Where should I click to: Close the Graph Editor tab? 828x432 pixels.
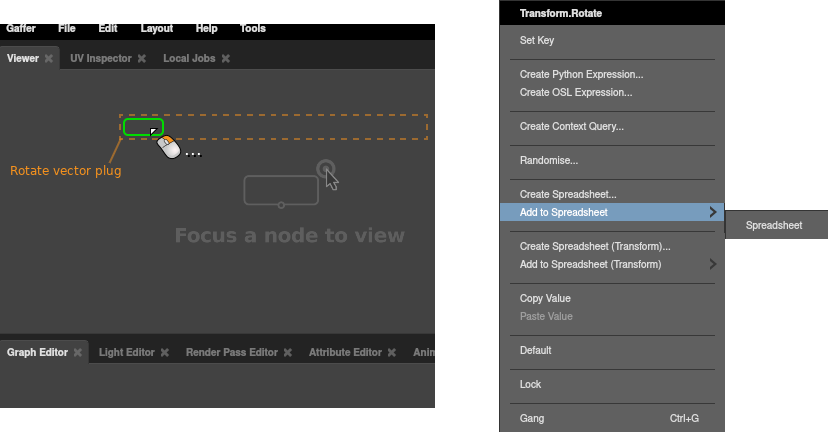click(77, 353)
